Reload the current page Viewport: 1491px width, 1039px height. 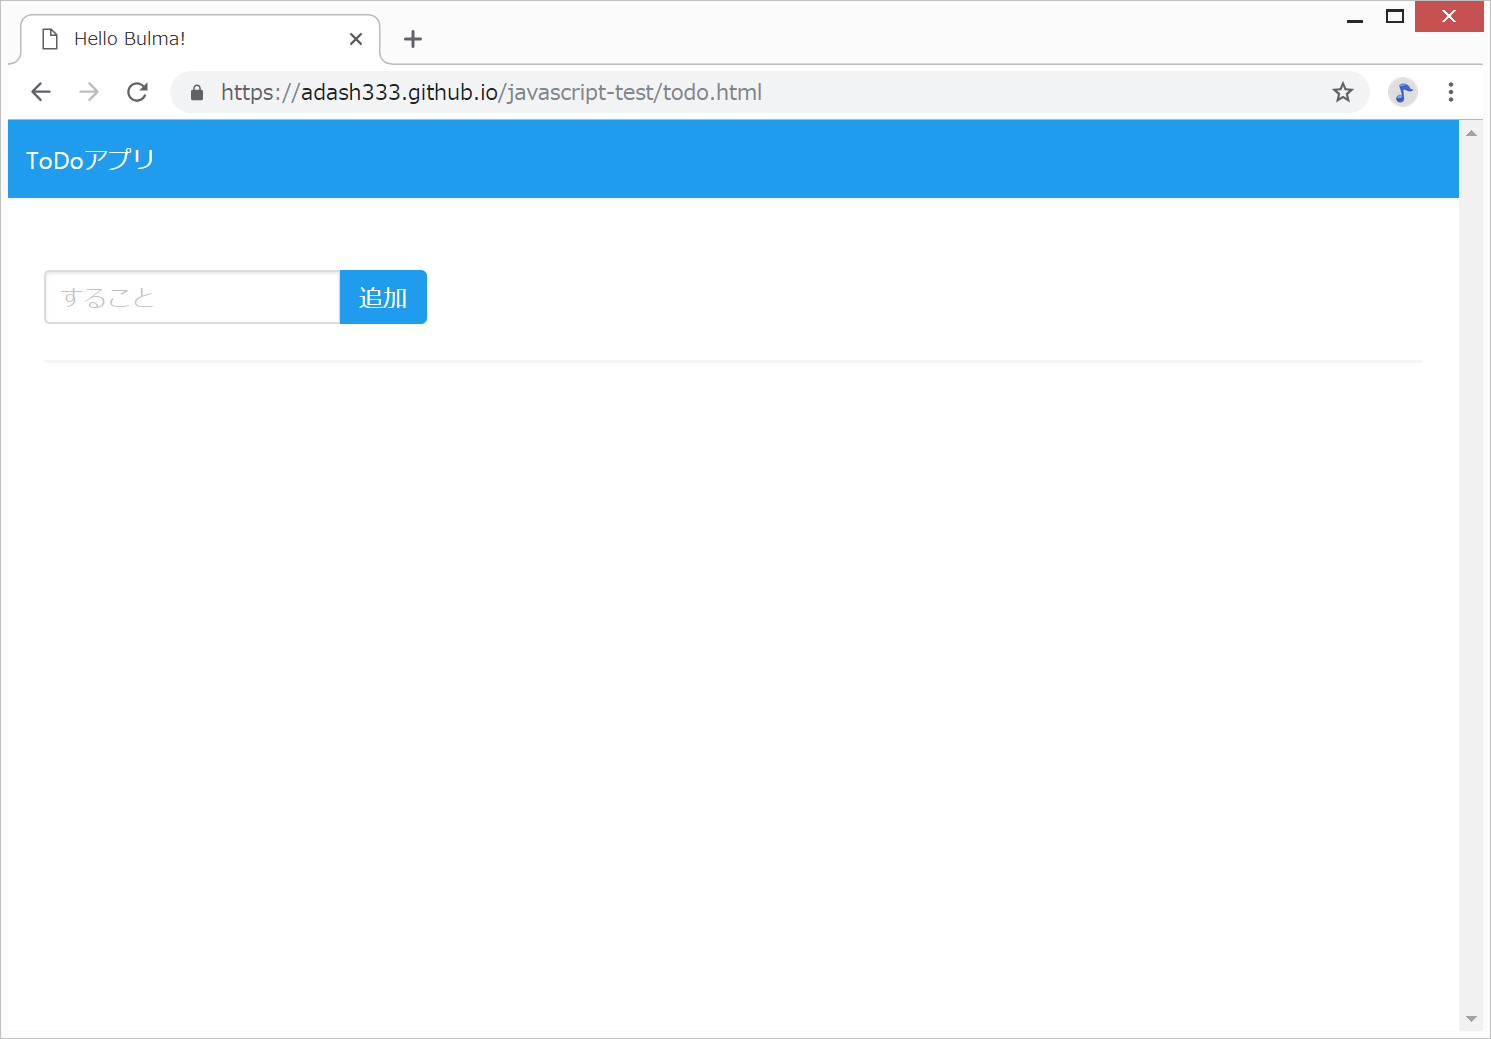click(137, 92)
